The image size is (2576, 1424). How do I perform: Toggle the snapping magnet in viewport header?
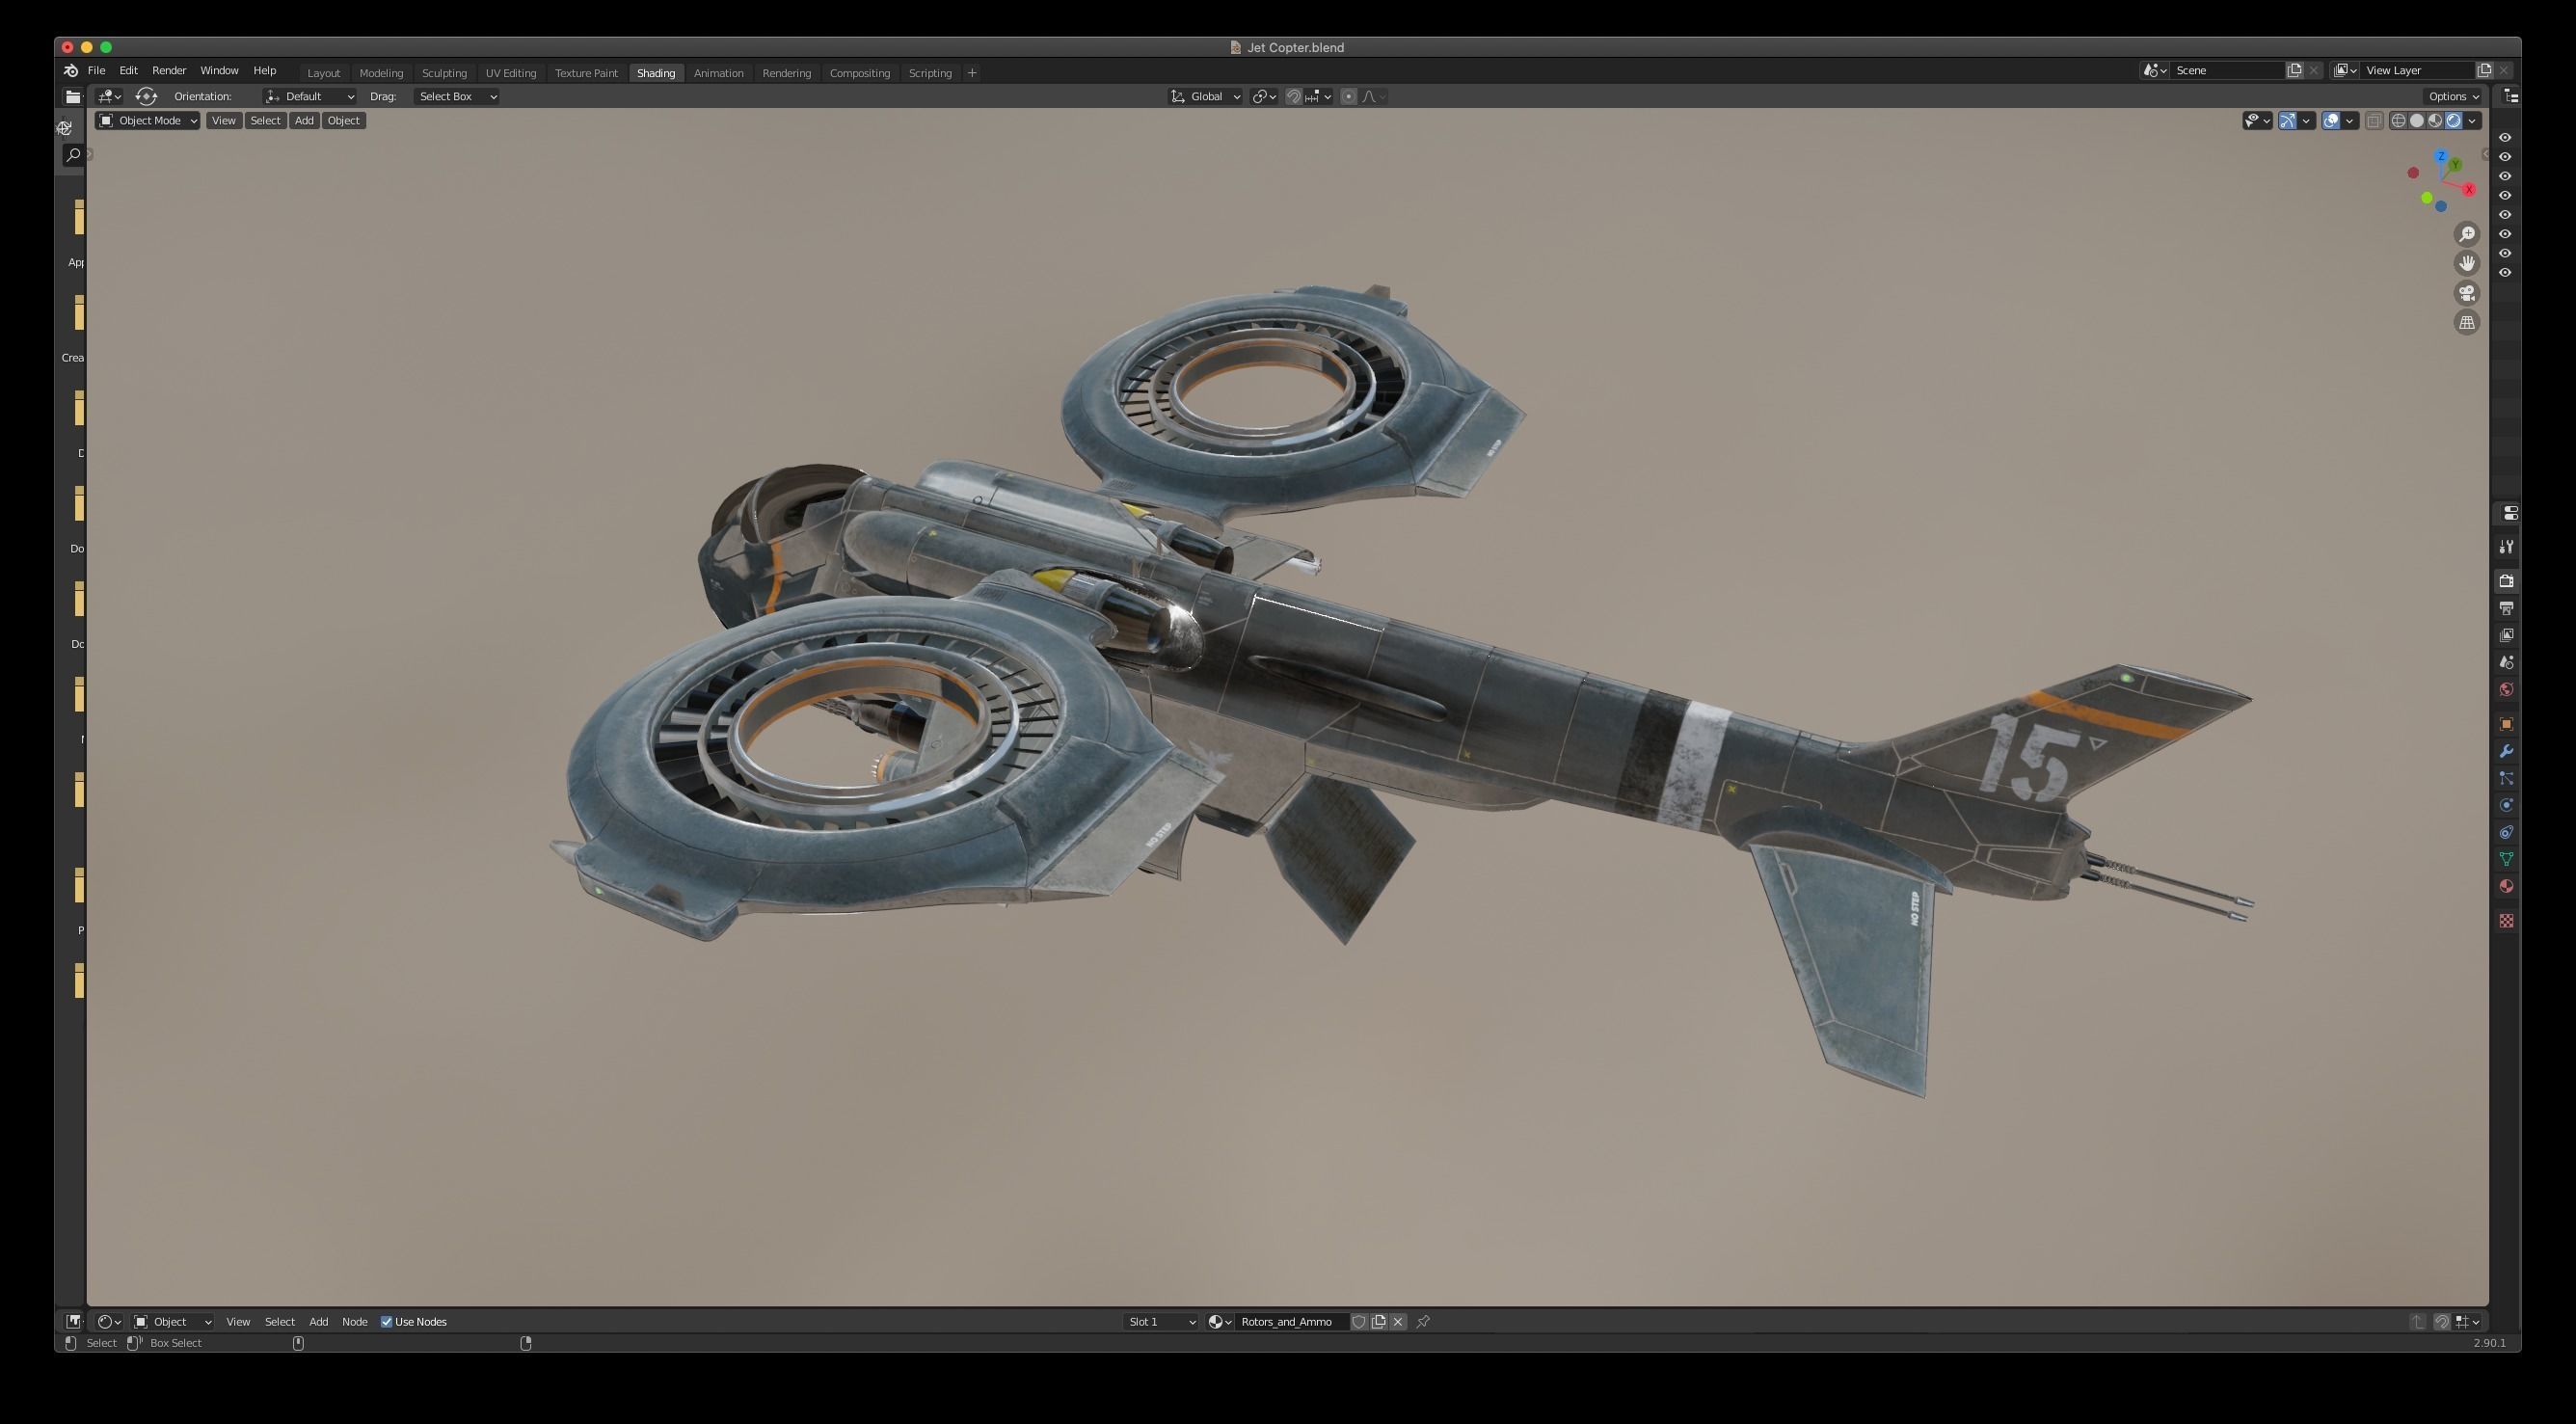[x=1293, y=97]
